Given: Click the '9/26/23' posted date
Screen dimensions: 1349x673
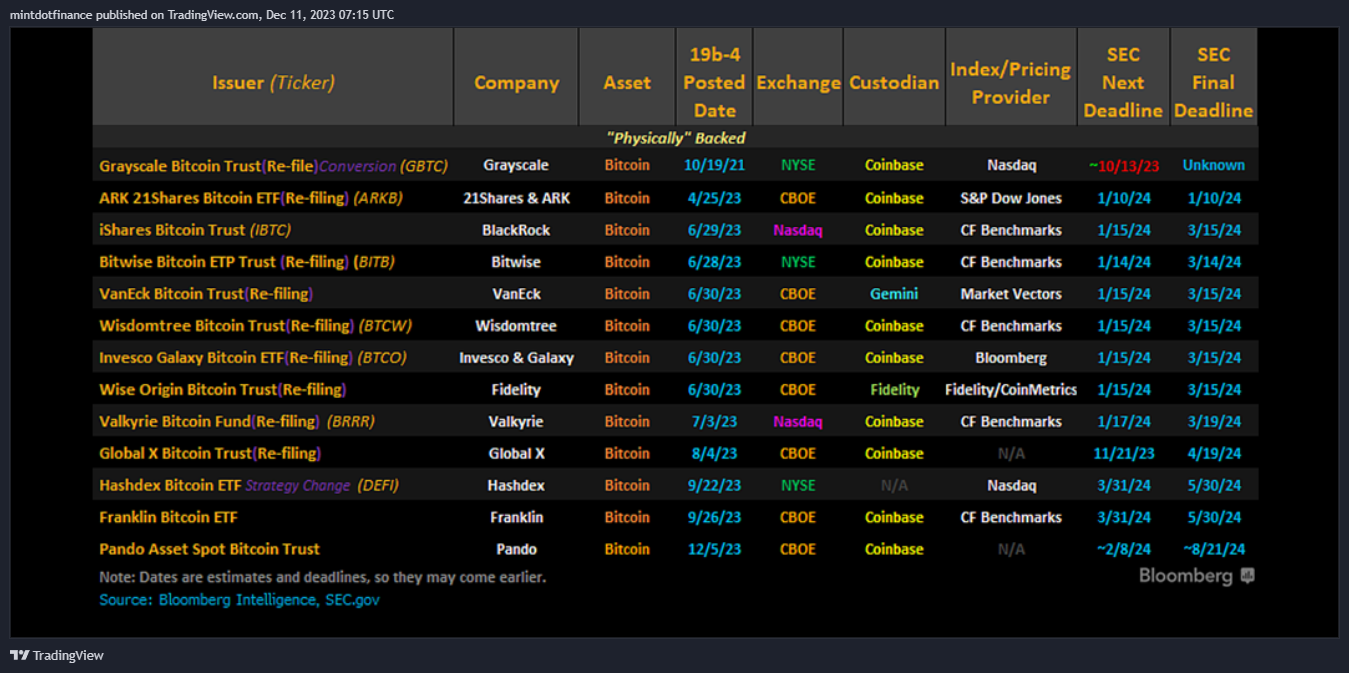Looking at the screenshot, I should point(714,518).
